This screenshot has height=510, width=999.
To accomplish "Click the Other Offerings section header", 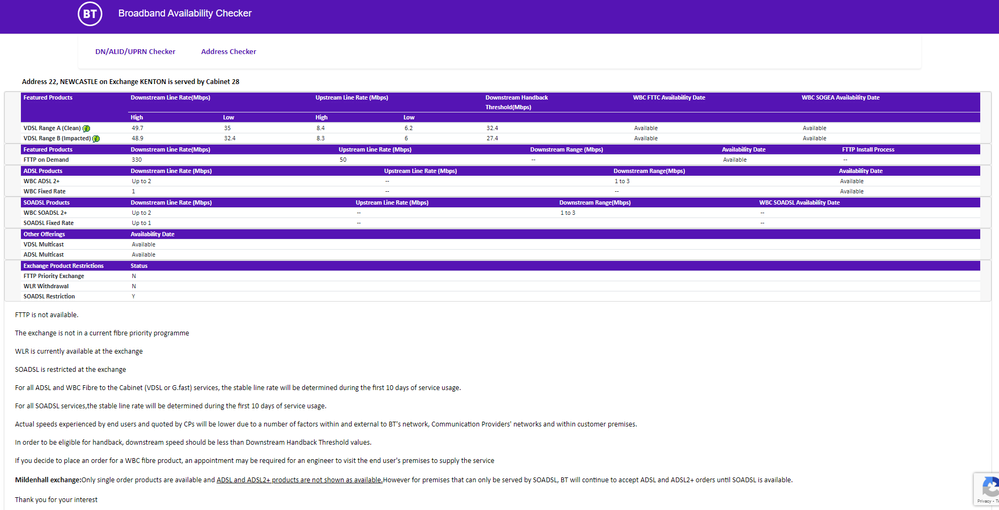I will coord(46,234).
